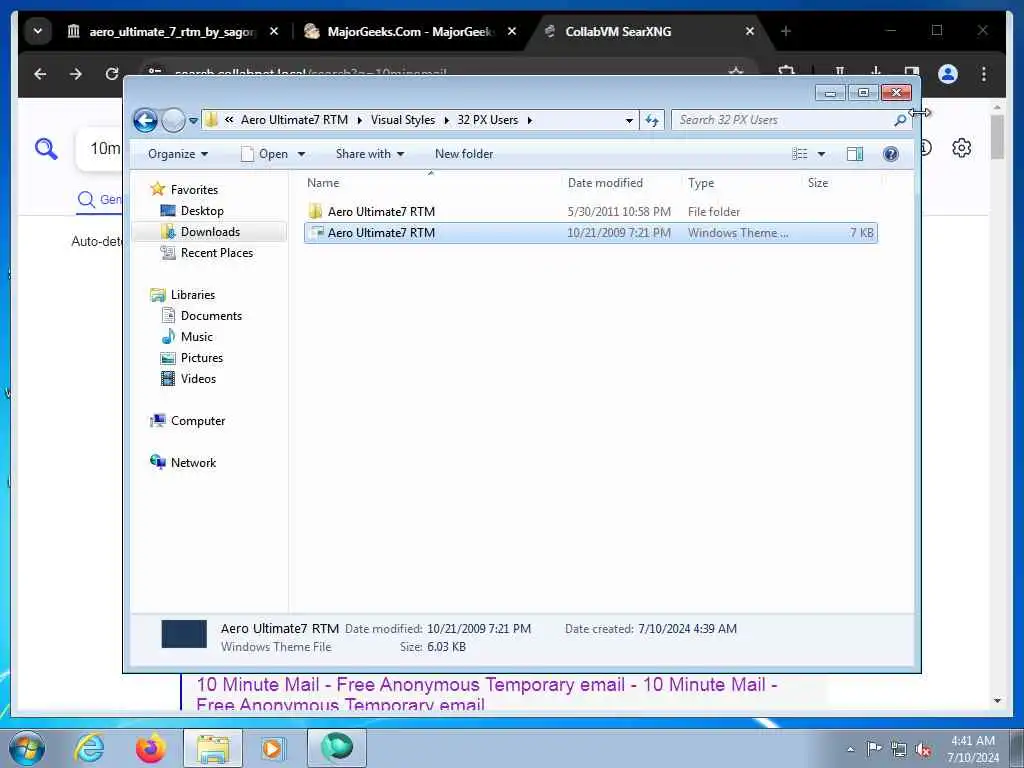The image size is (1024, 768).
Task: Change the view with the view icon
Action: coord(799,154)
